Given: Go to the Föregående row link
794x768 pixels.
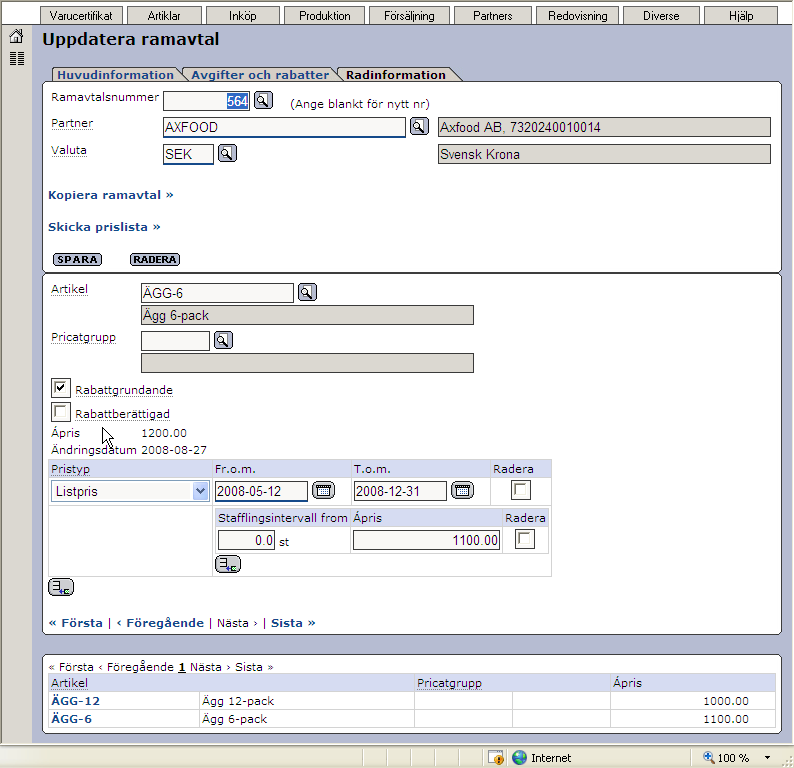Looking at the screenshot, I should click(160, 623).
